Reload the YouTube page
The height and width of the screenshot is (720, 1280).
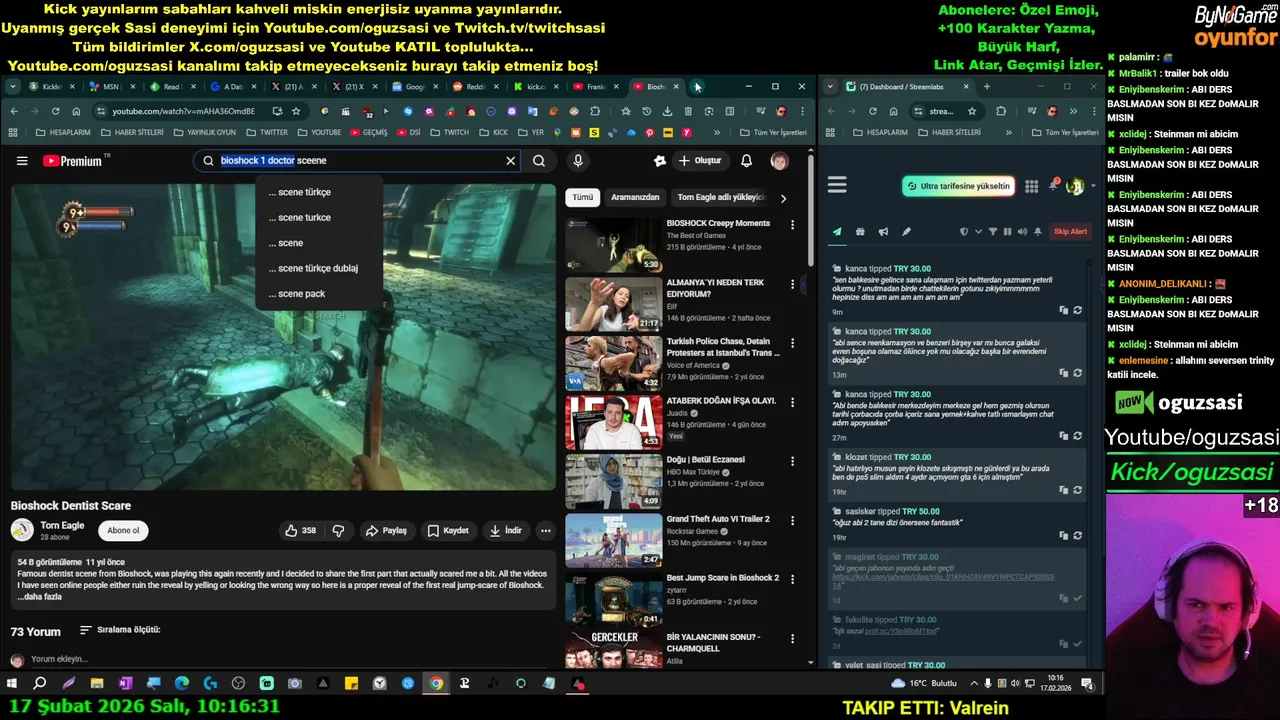coord(55,111)
